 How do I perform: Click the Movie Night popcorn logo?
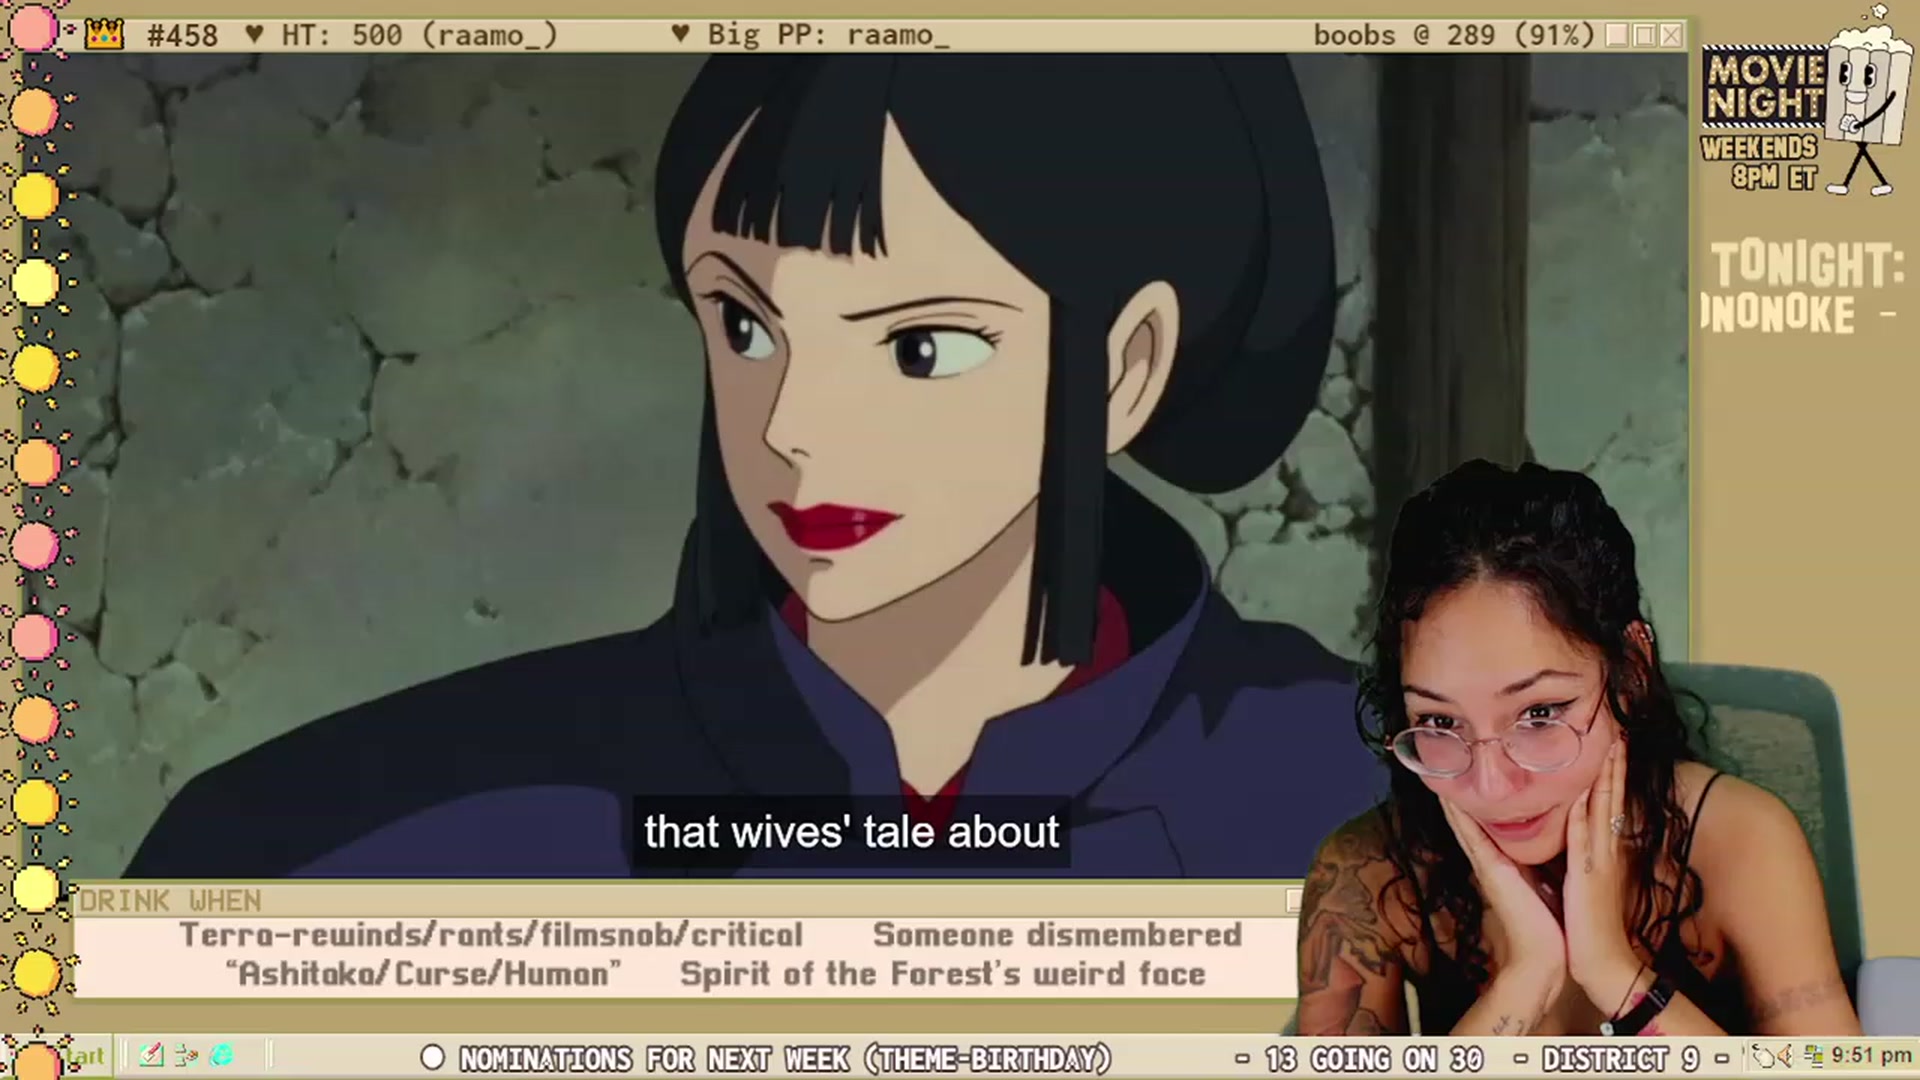(1806, 98)
